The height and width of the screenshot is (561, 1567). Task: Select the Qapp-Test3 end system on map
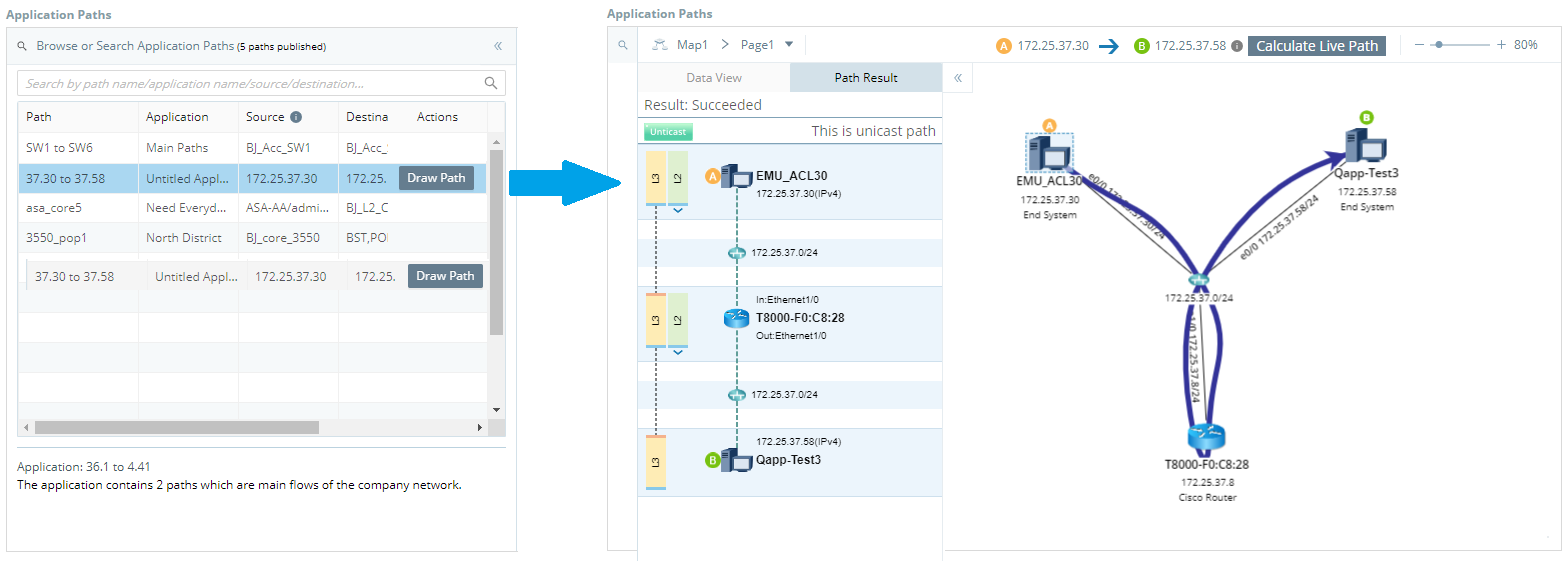pyautogui.click(x=1364, y=146)
